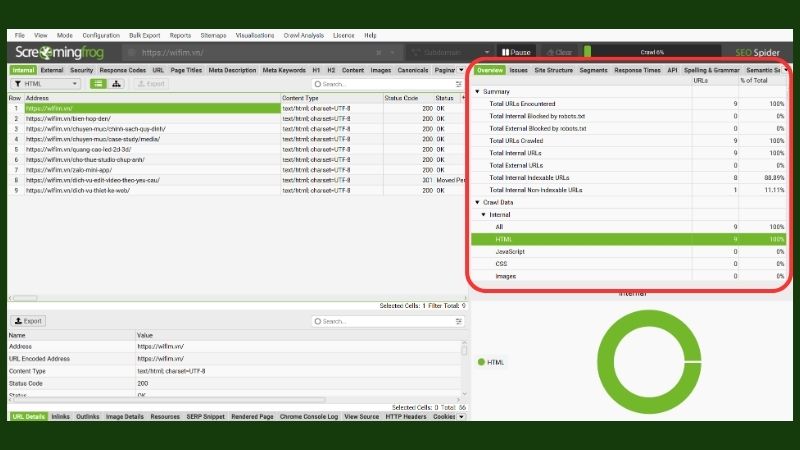Click the details pane vertical scrollbar
The height and width of the screenshot is (450, 800).
click(x=464, y=349)
